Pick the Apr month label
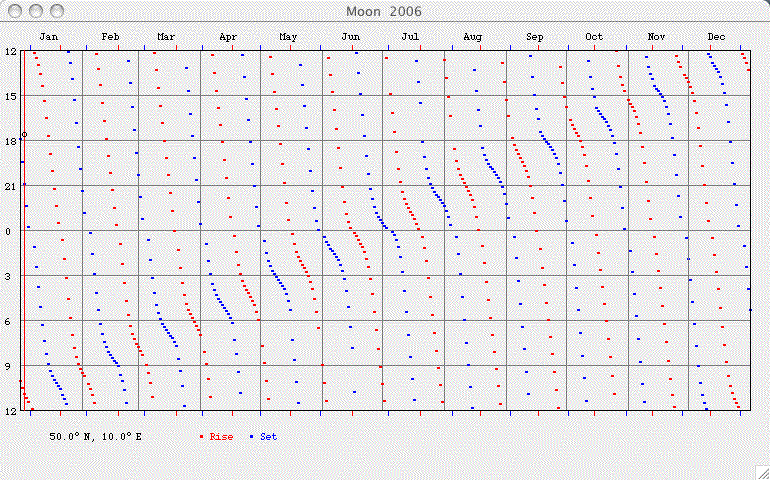The height and width of the screenshot is (480, 770). point(228,37)
